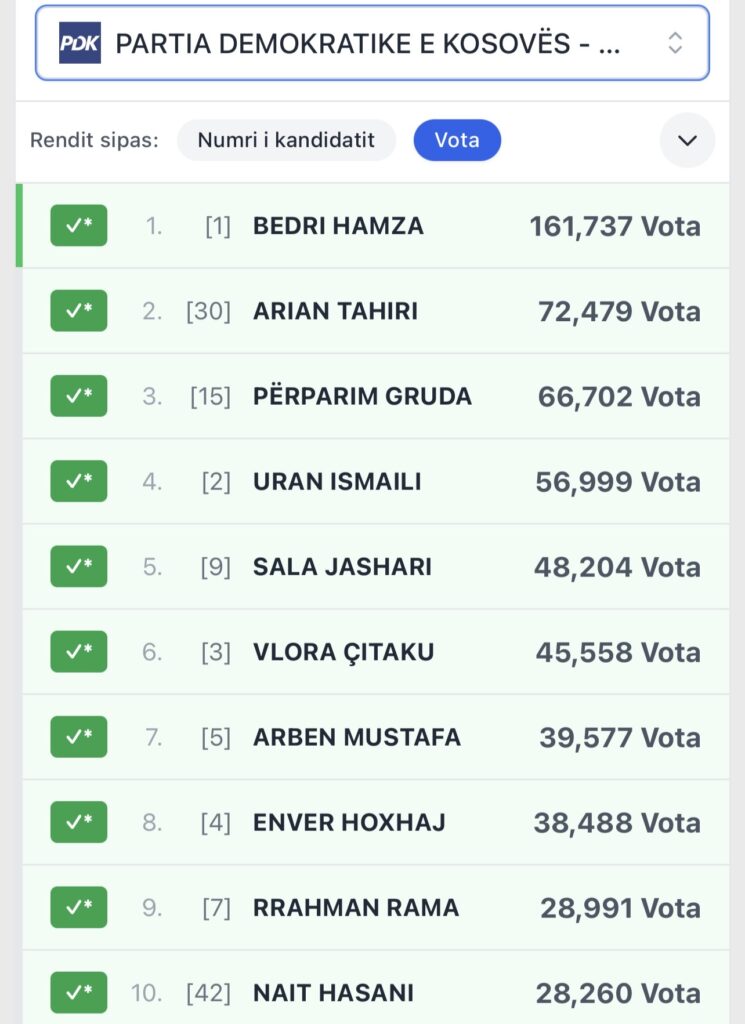Click green checkmark badge for Vlora Çitaku
Image resolution: width=745 pixels, height=1024 pixels.
79,652
